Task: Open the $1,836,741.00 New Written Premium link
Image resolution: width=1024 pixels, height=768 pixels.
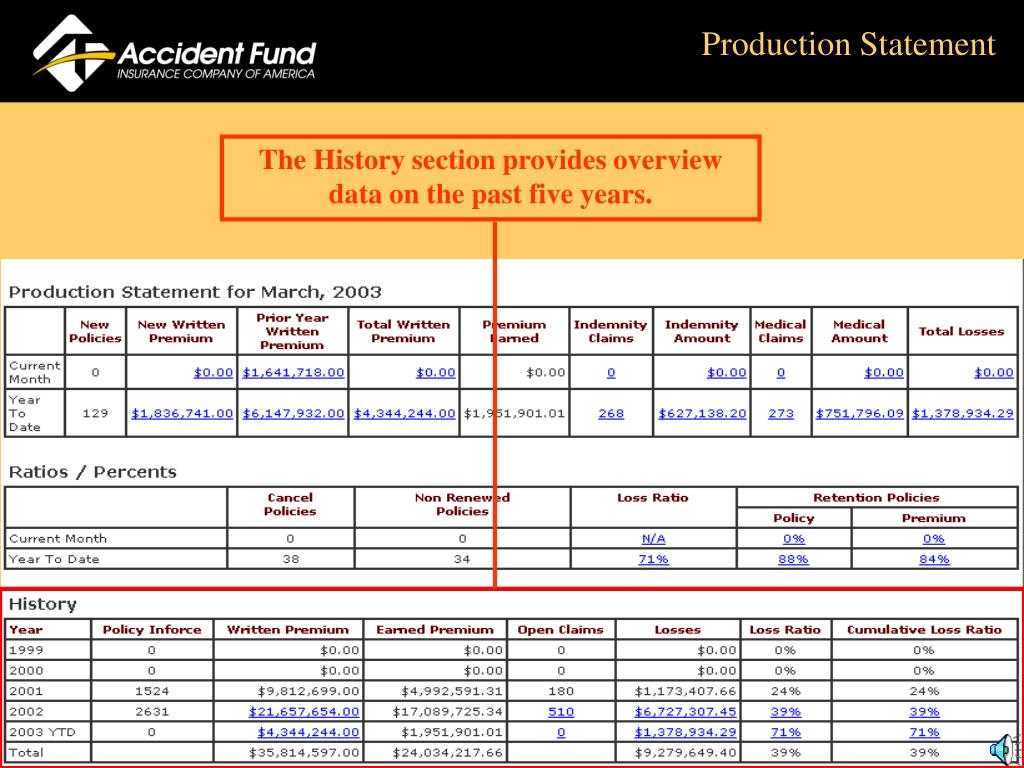Action: (x=182, y=413)
